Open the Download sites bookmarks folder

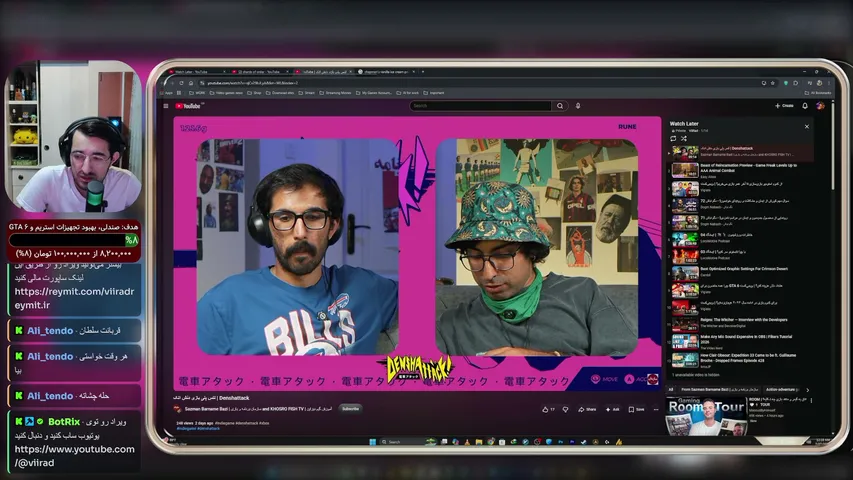click(x=280, y=93)
